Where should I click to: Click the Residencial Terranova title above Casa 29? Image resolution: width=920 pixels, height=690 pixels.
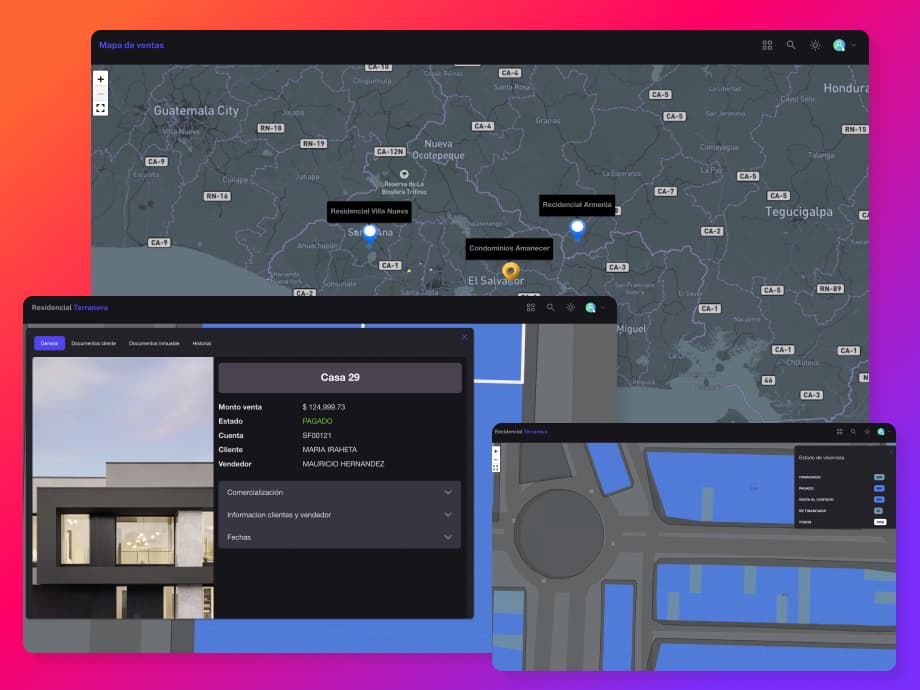pyautogui.click(x=70, y=307)
